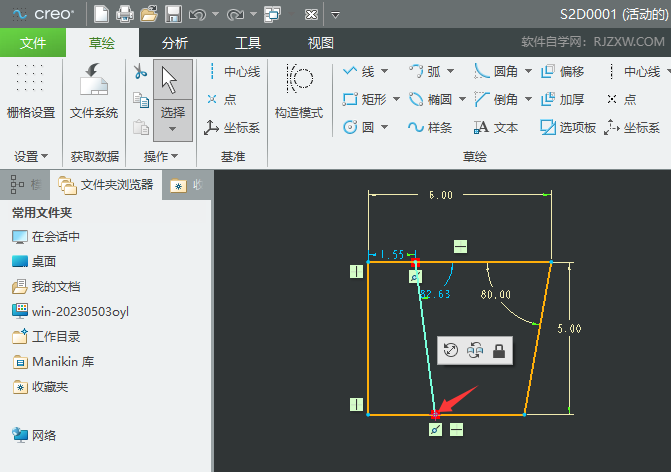Select sketch 坐标系 tool in 草绘 group
The width and height of the screenshot is (671, 472).
click(x=632, y=128)
